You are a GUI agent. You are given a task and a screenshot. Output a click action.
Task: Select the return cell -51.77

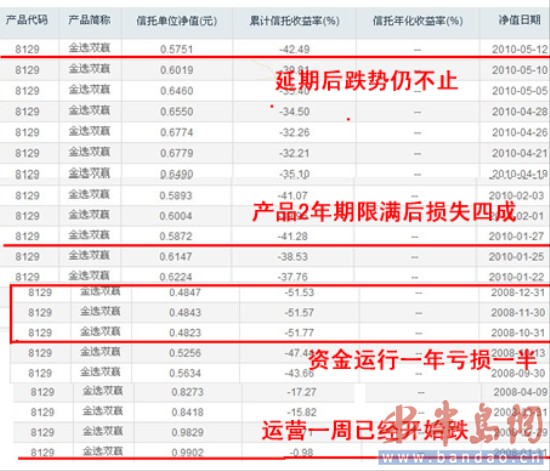pyautogui.click(x=299, y=332)
